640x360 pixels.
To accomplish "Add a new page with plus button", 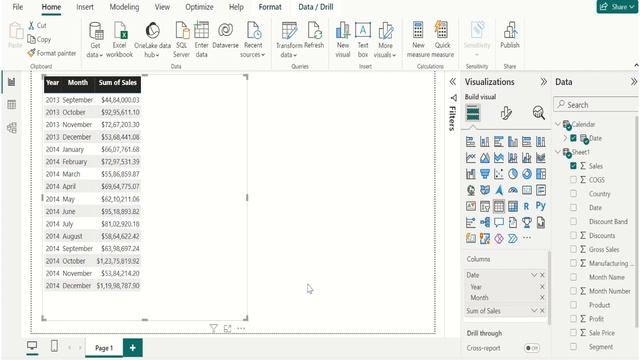I will (133, 348).
